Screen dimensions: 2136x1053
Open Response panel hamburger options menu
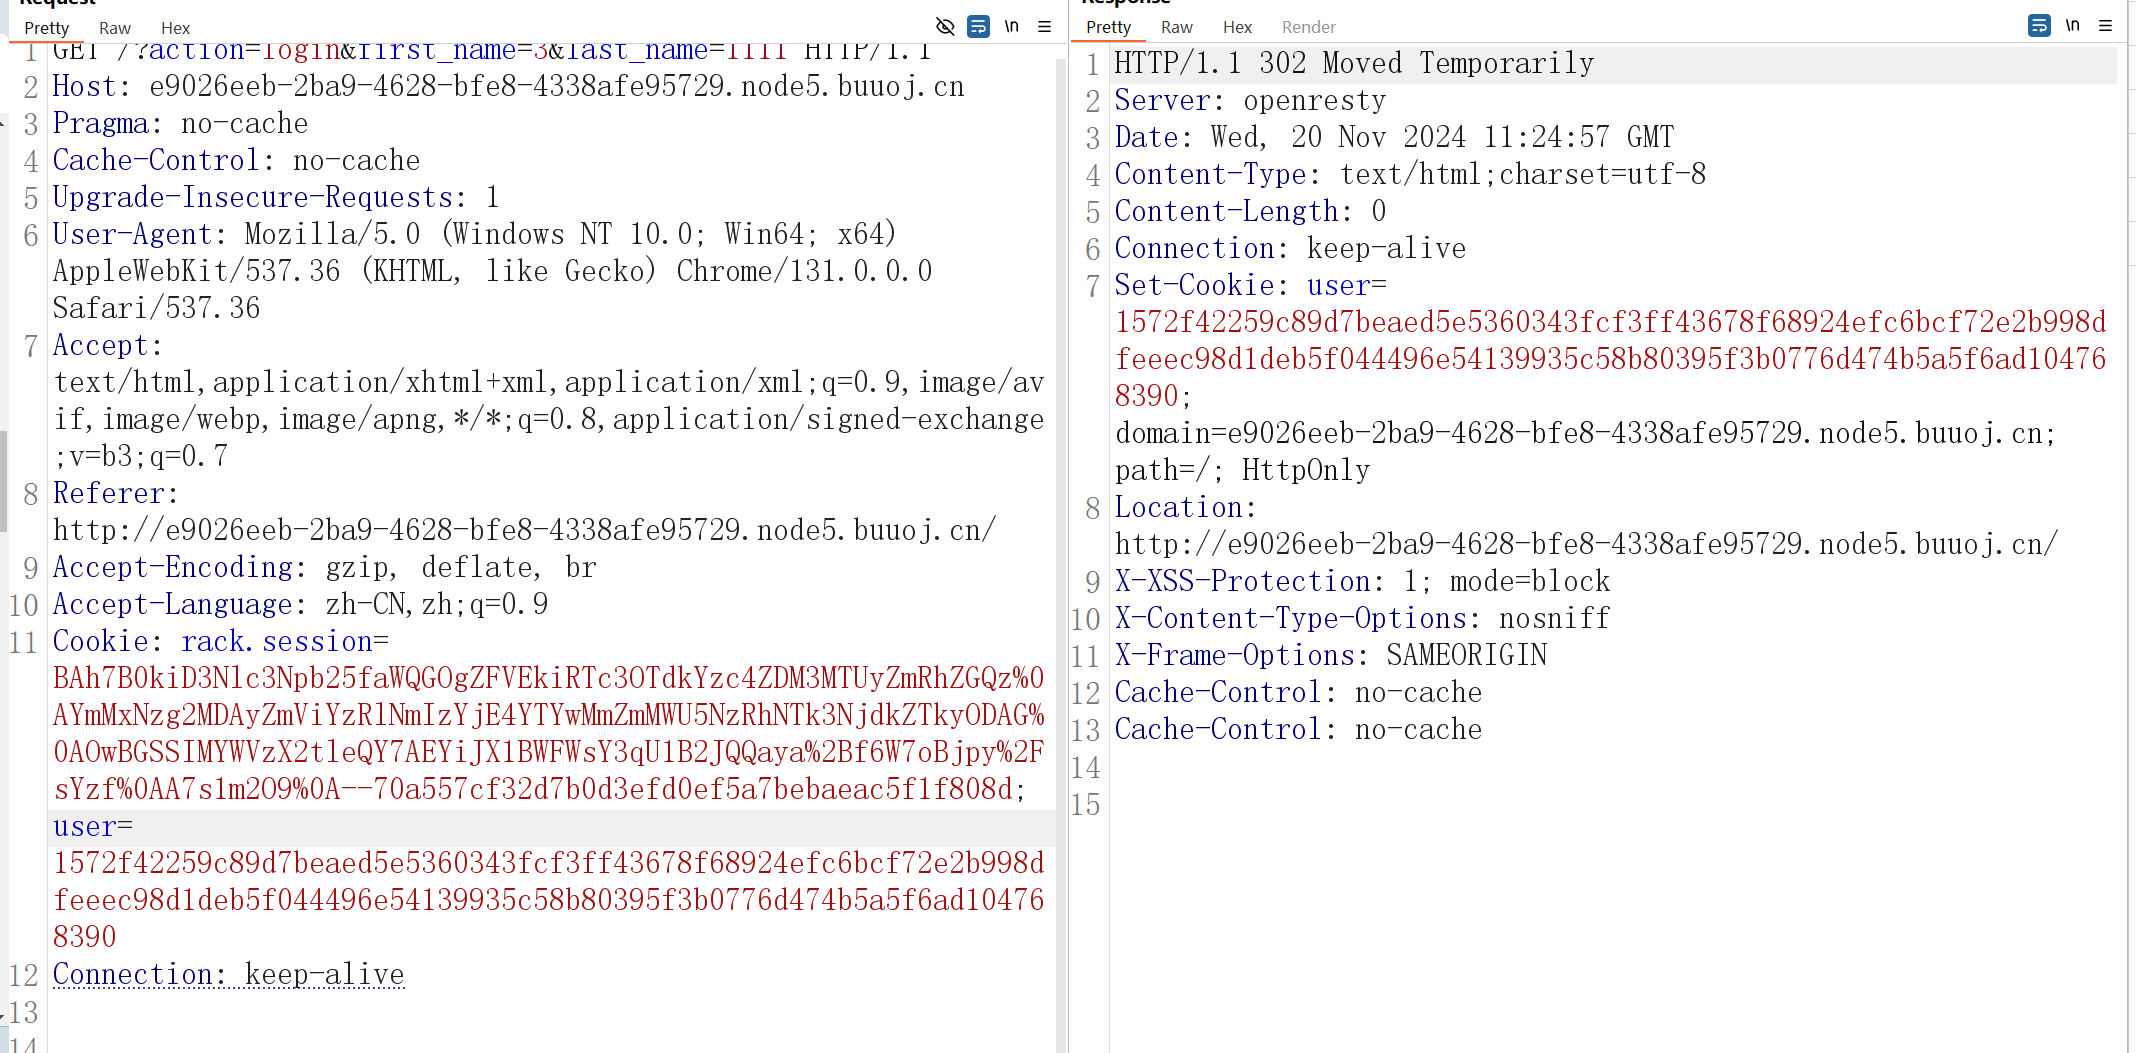coord(2105,26)
